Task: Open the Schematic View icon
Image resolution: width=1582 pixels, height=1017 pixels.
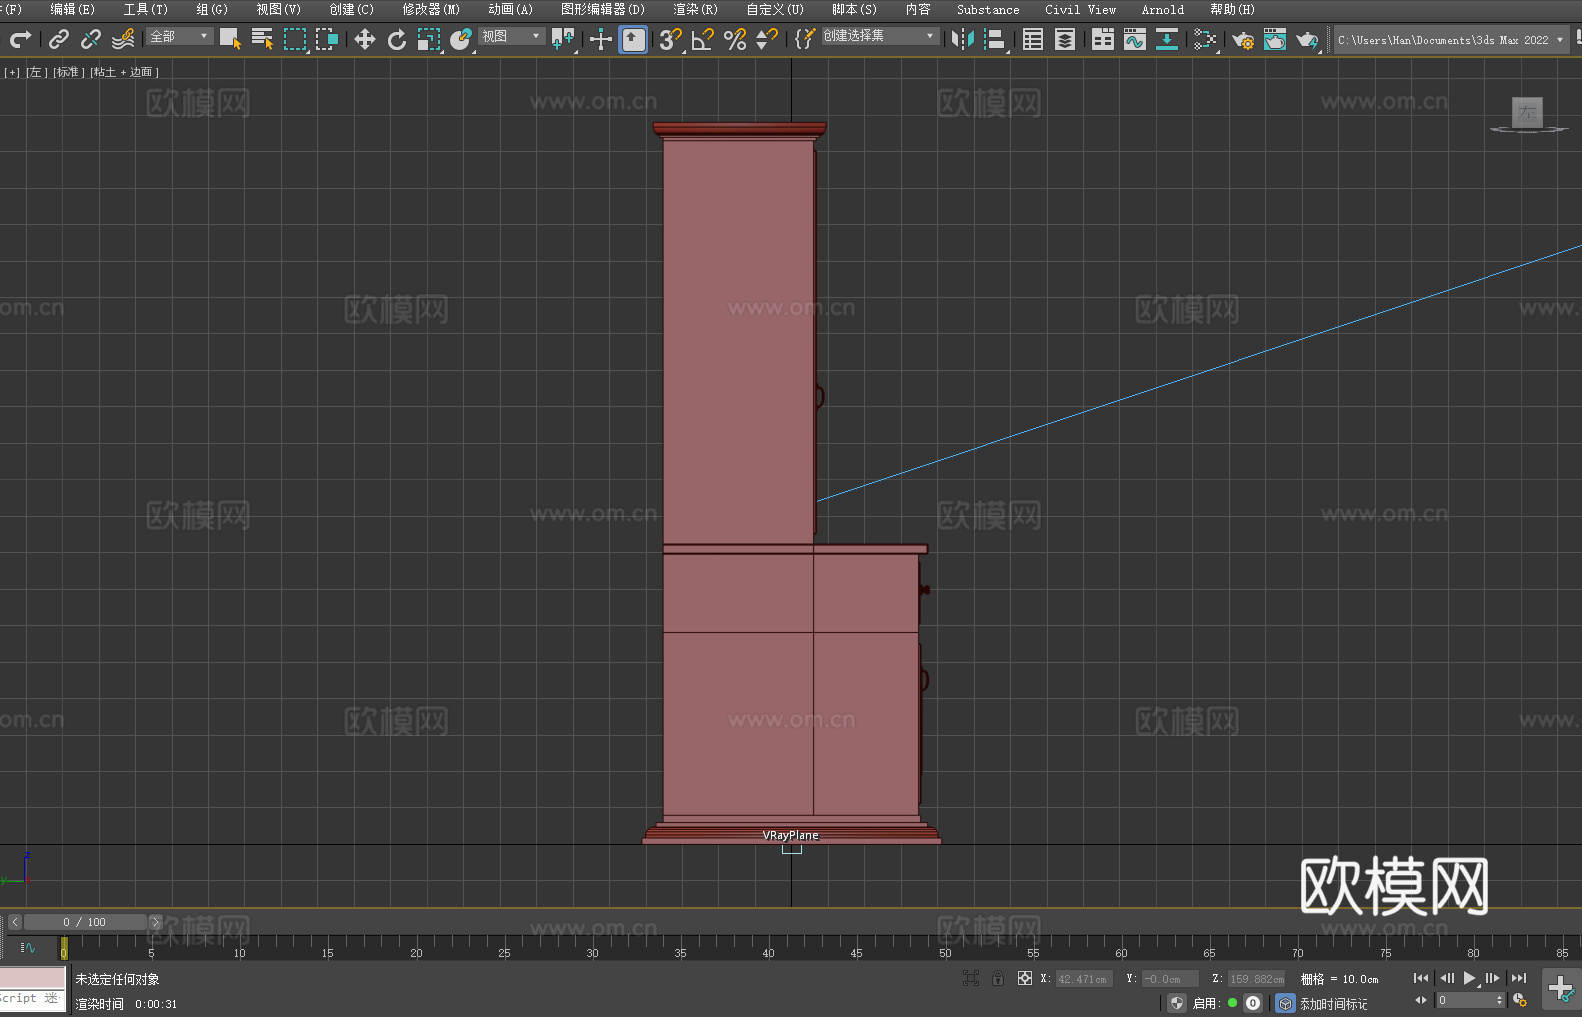Action: (x=1166, y=39)
